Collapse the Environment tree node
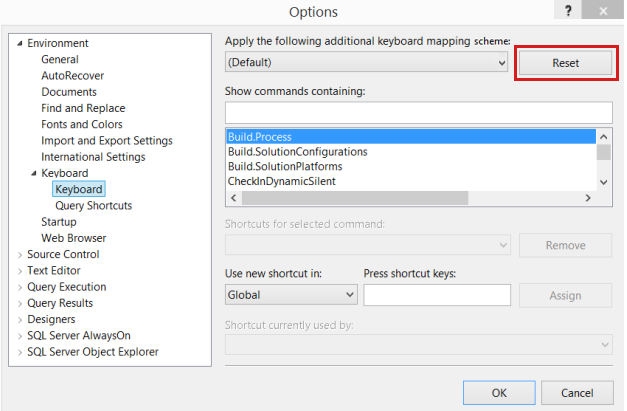 click(x=20, y=43)
